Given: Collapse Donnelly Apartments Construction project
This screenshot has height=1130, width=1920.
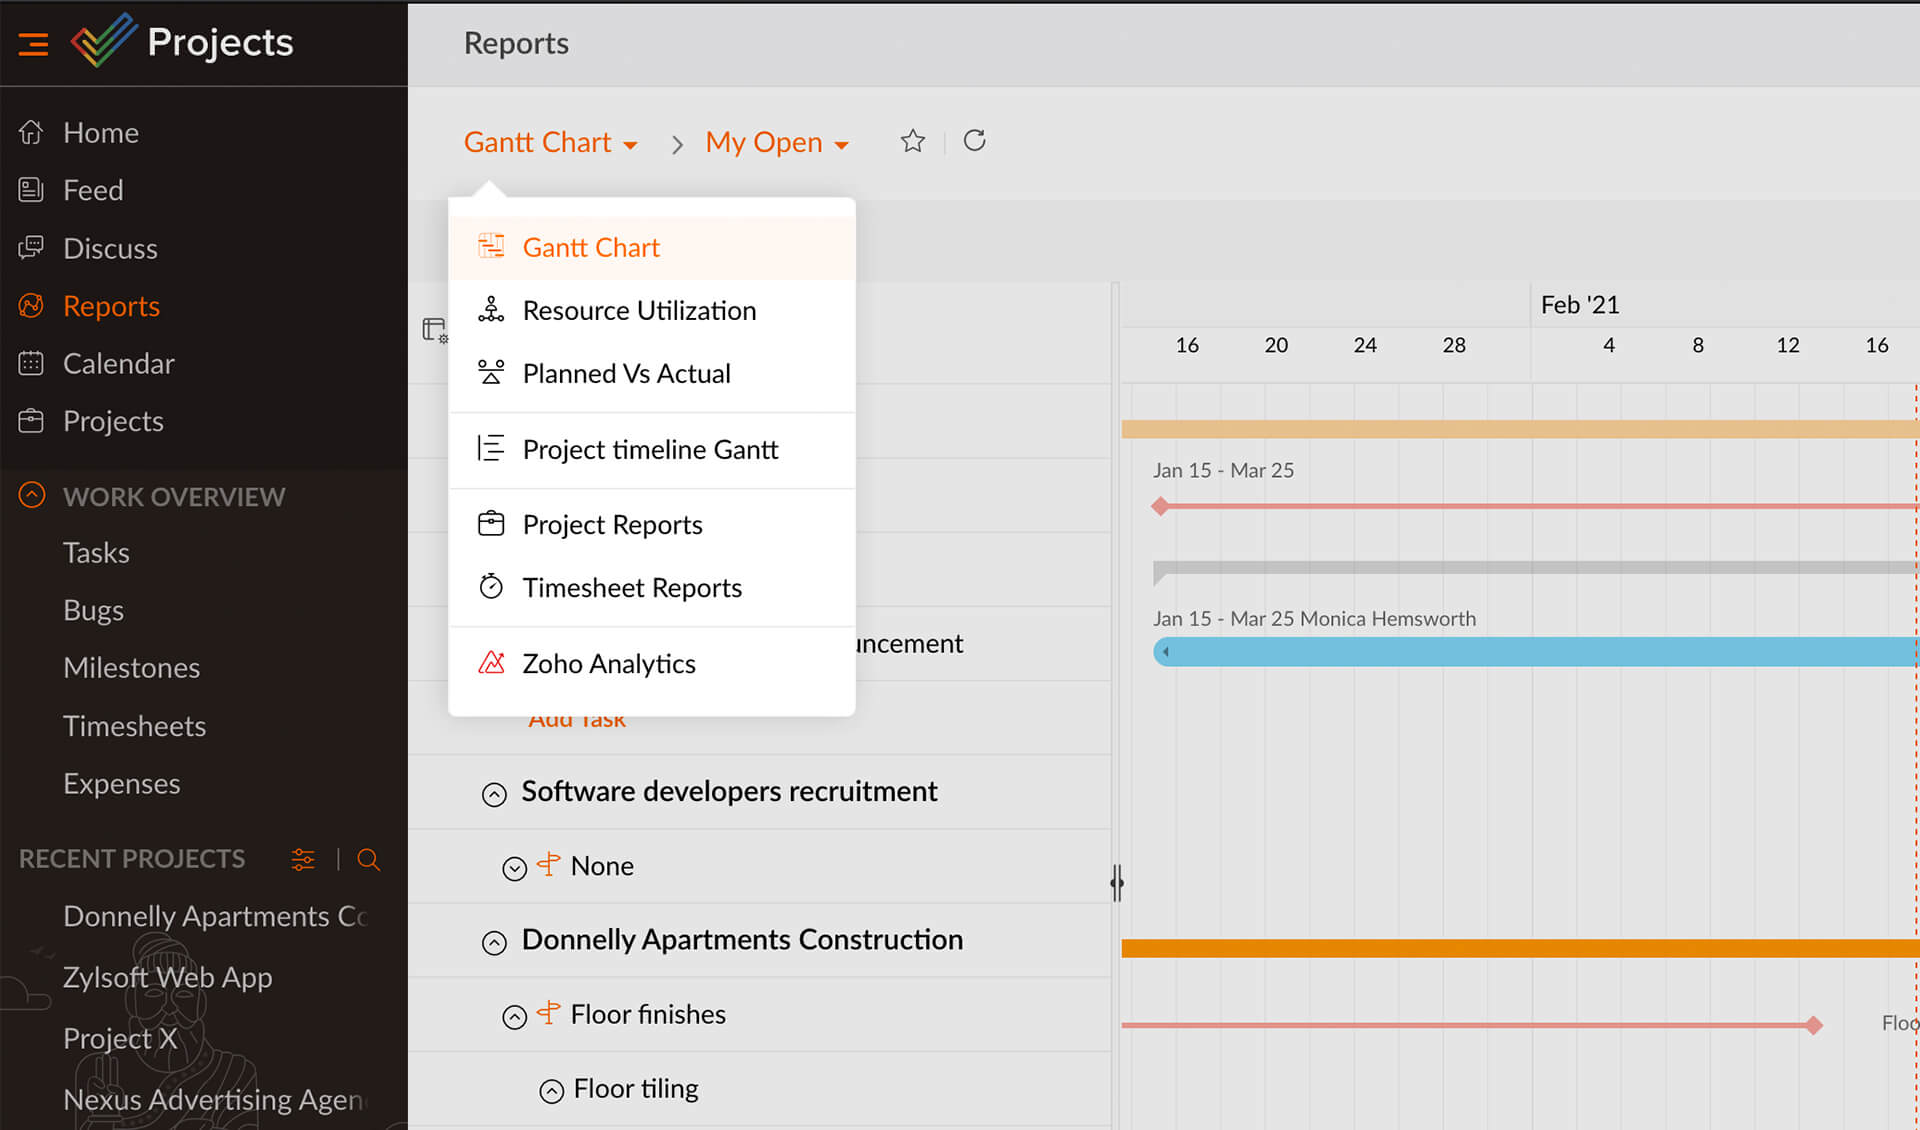Looking at the screenshot, I should (494, 942).
